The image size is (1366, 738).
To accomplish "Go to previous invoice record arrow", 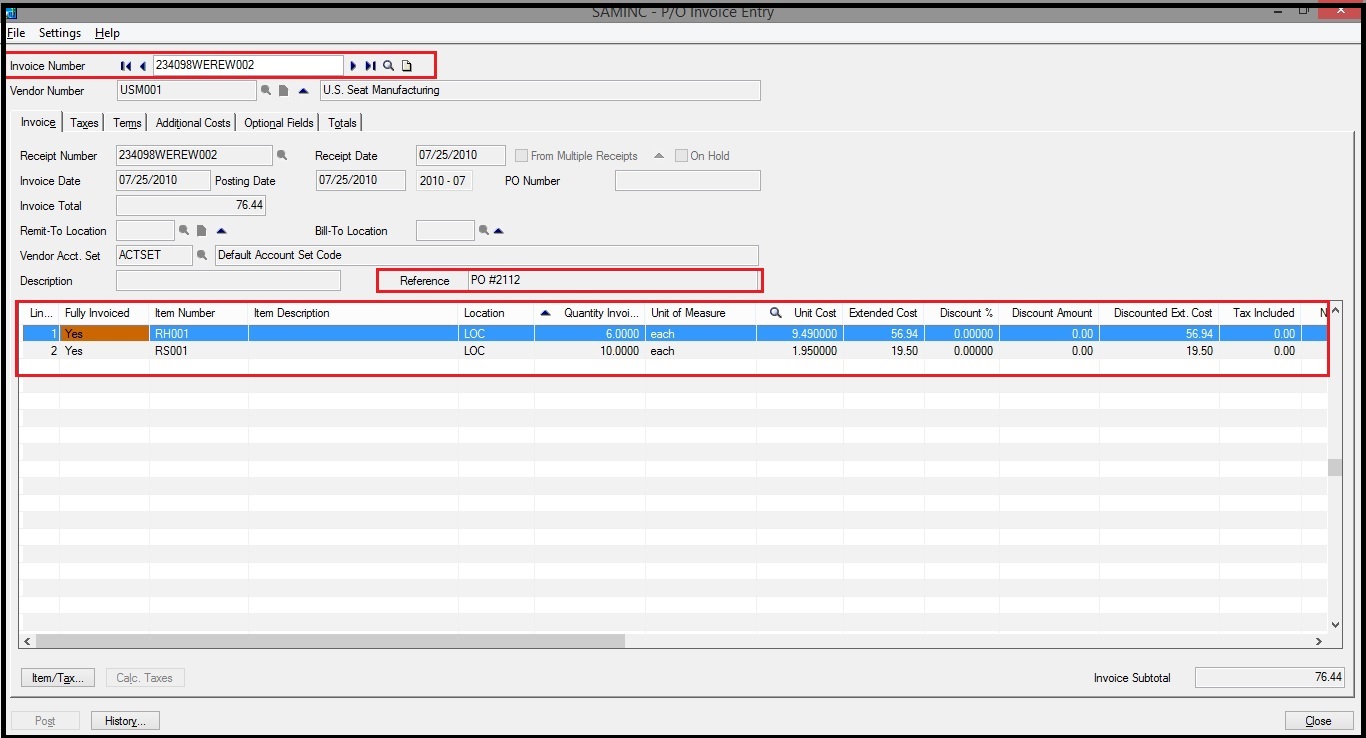I will 143,66.
